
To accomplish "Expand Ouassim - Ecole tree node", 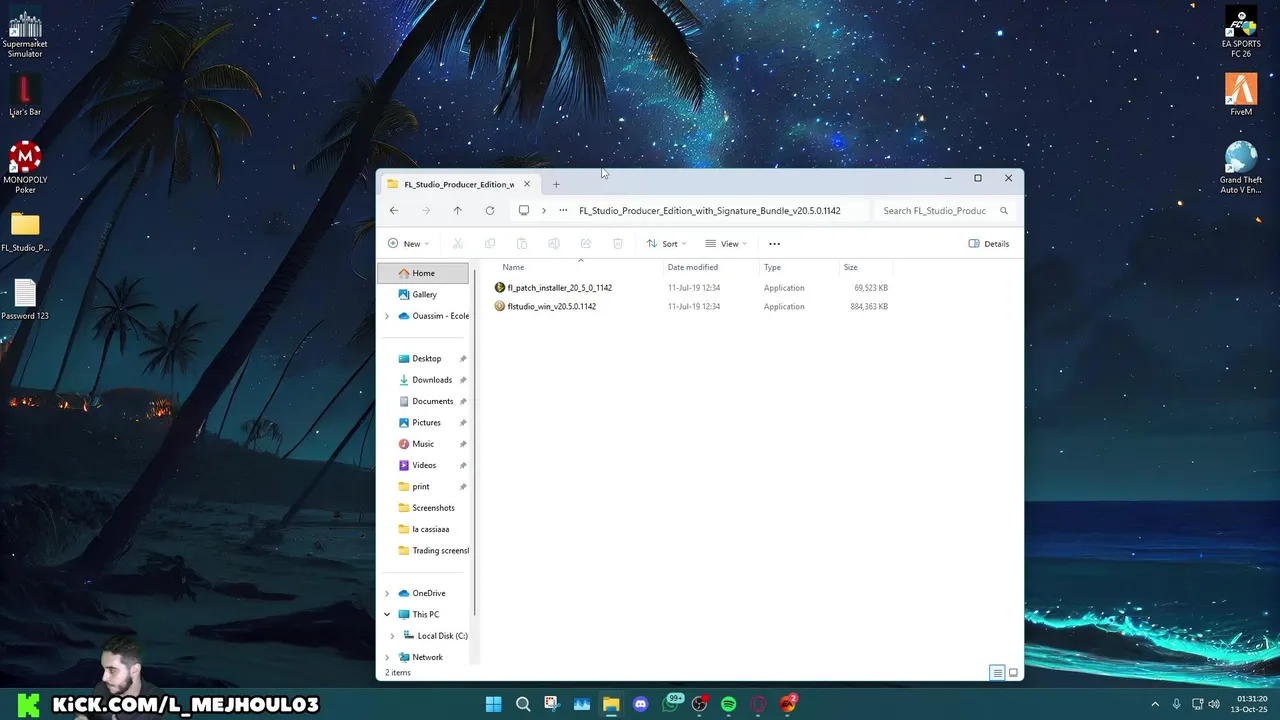I will coord(387,316).
